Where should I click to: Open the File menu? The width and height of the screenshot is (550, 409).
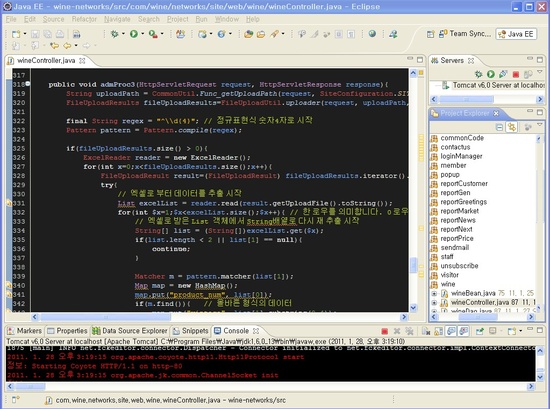coord(11,19)
